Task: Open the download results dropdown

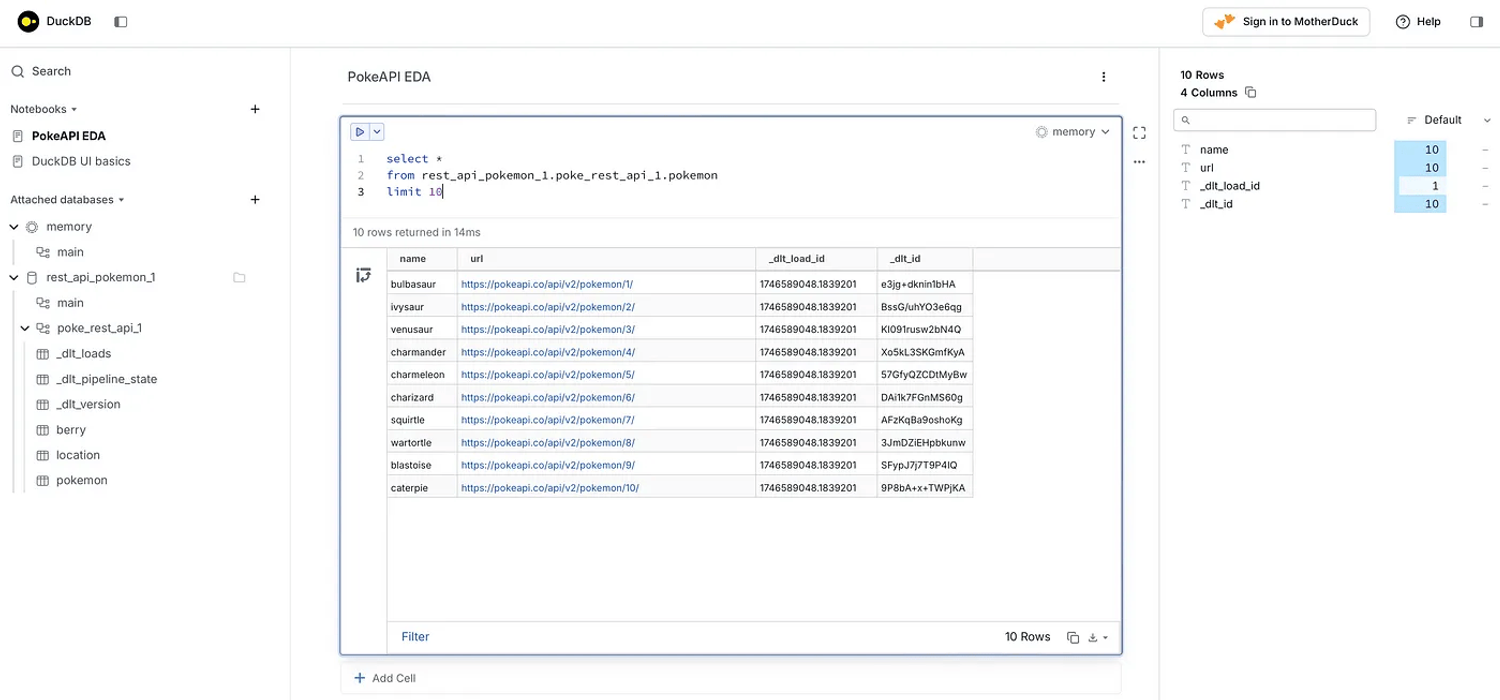Action: click(1098, 637)
